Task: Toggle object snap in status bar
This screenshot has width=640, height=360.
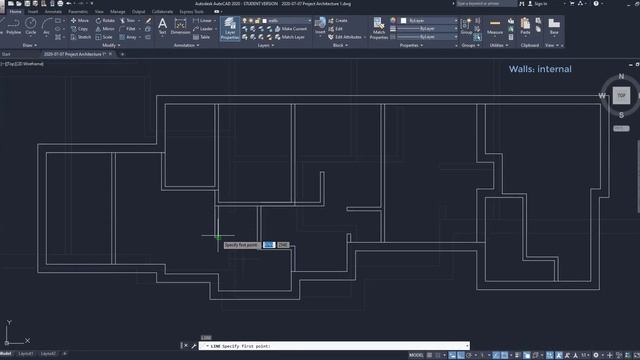Action: (504, 356)
